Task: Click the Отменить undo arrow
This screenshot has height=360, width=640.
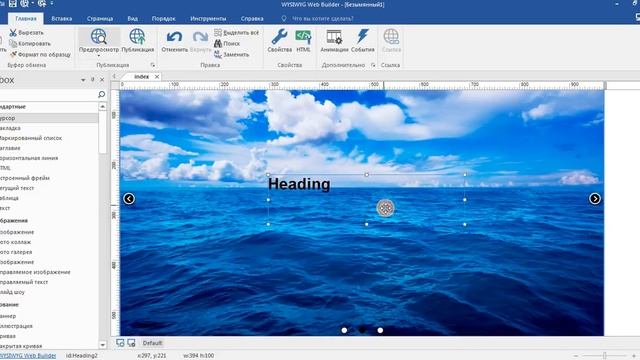Action: (x=174, y=37)
